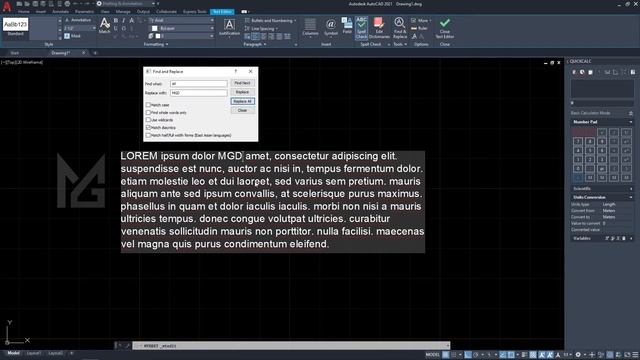Expand the More options dropdown
This screenshot has height=360, width=640.
tap(421, 20)
